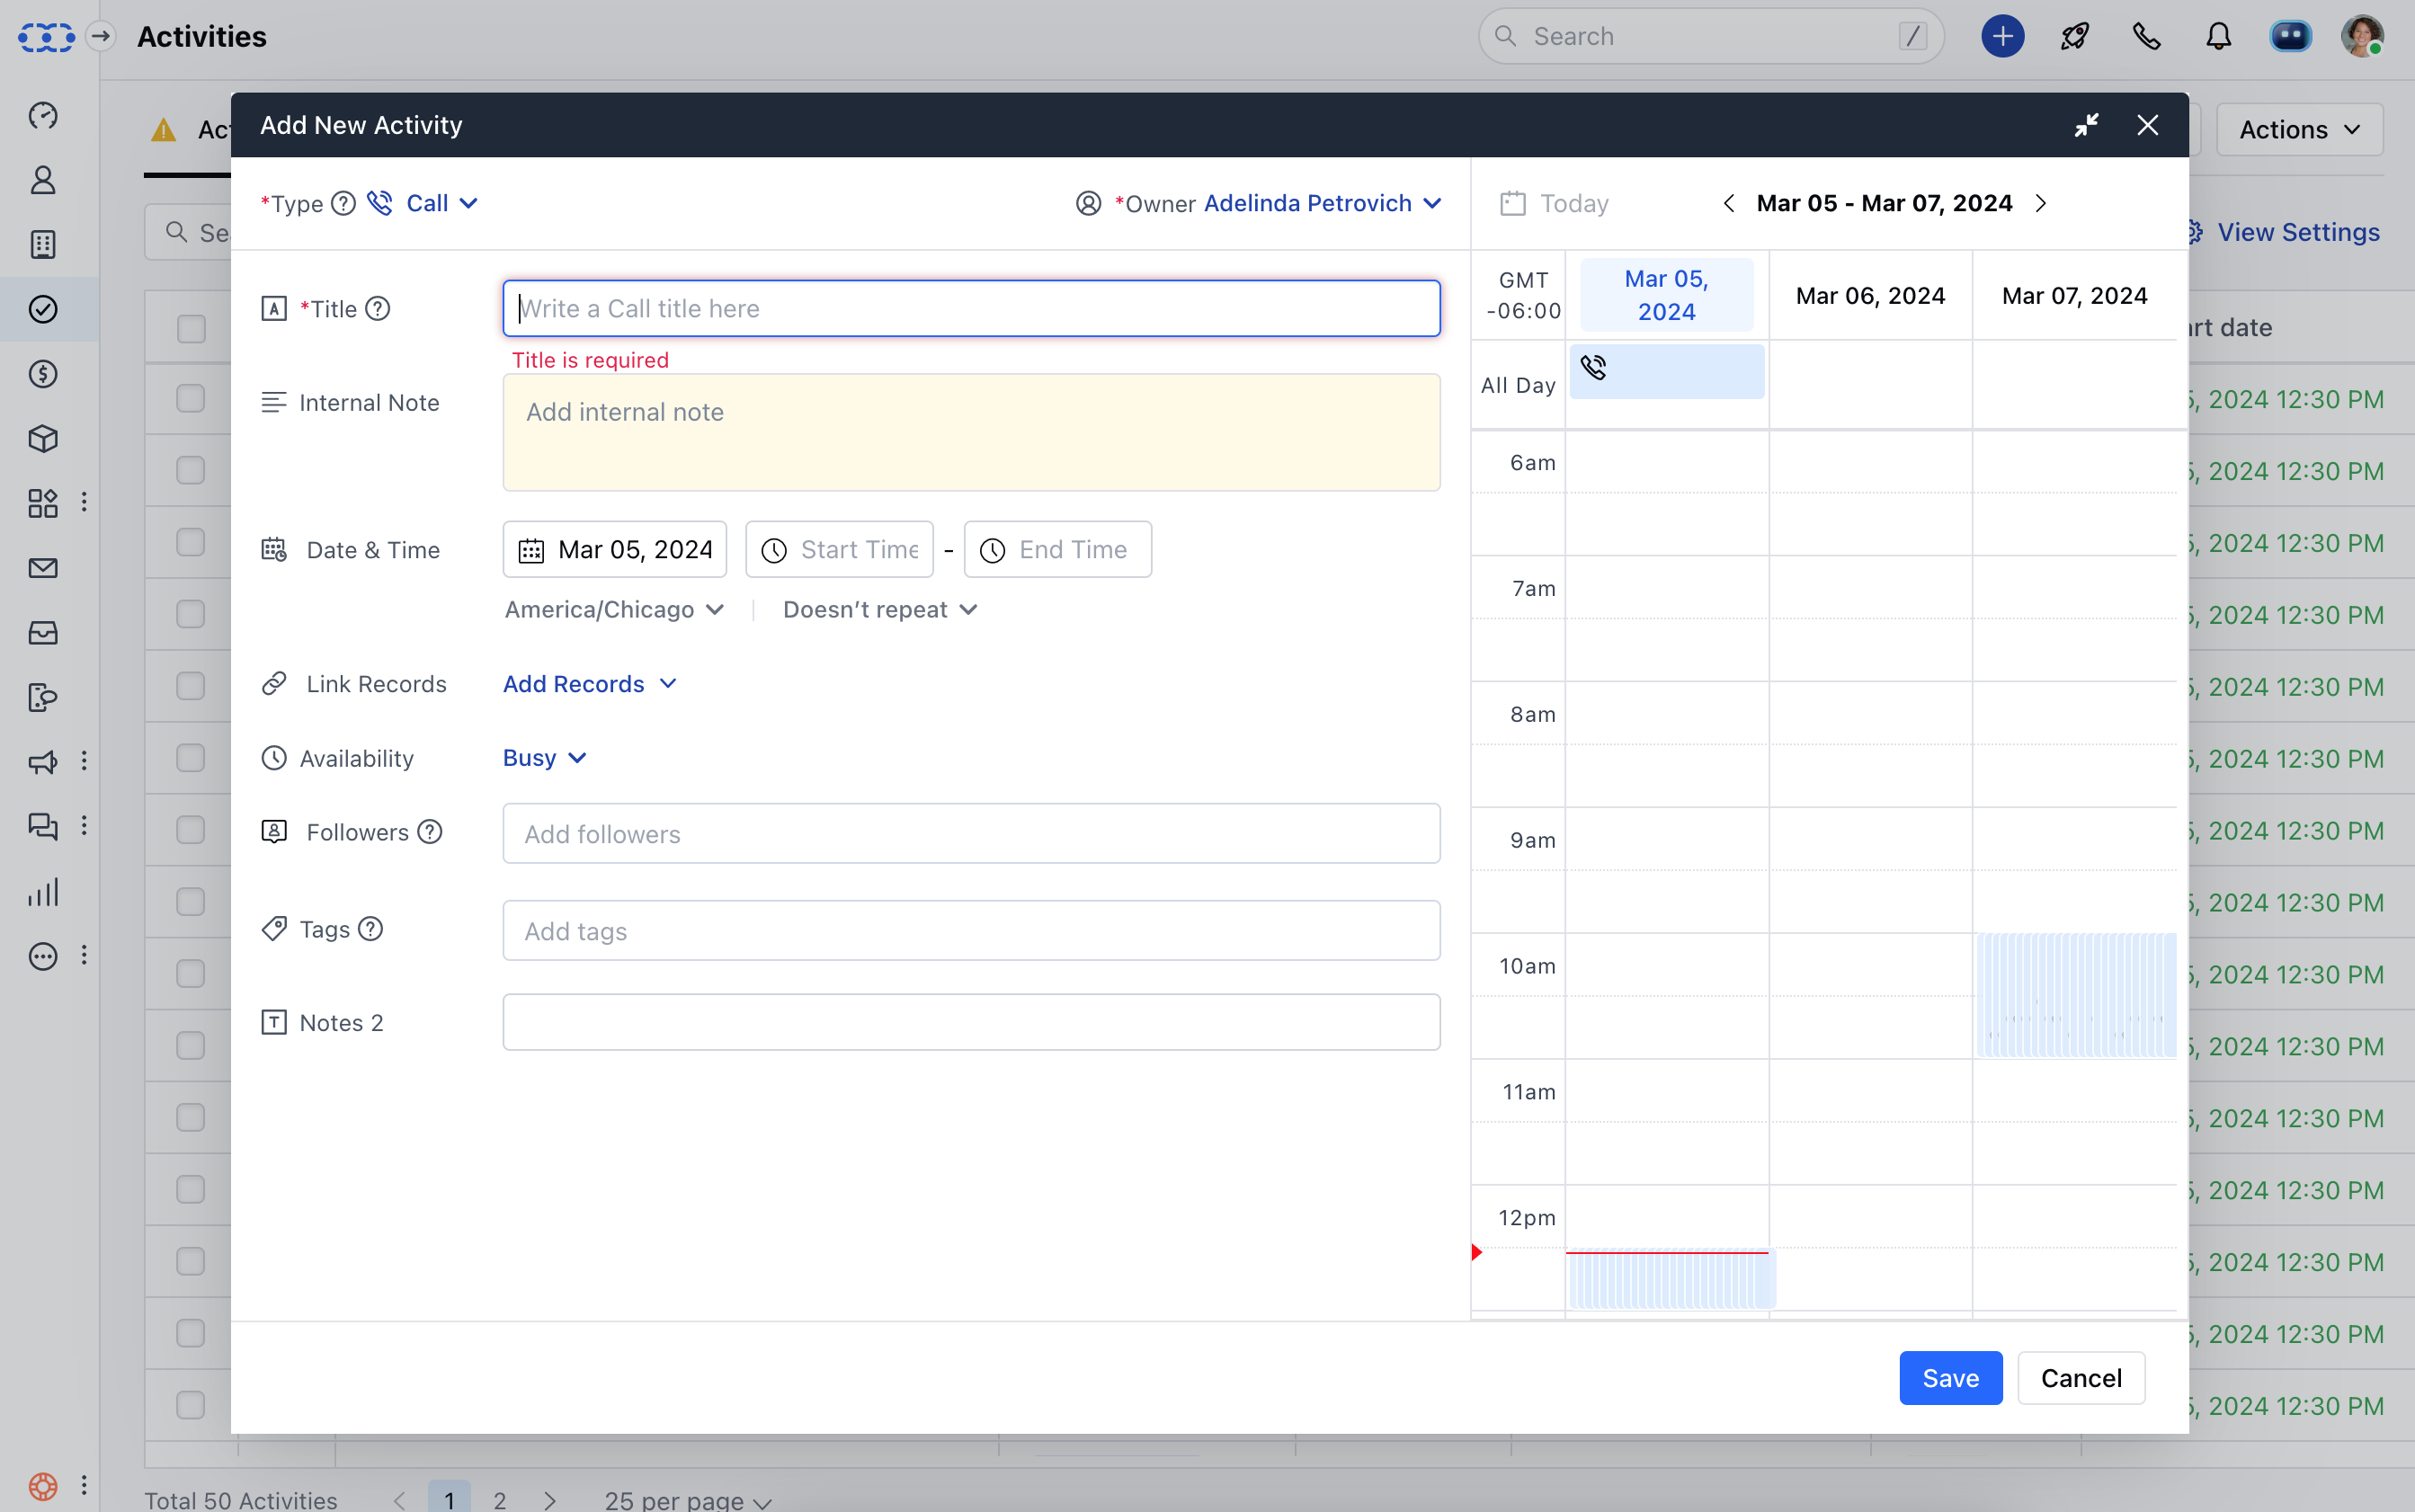Select the Deals (dollar) icon in sidebar

pyautogui.click(x=42, y=374)
